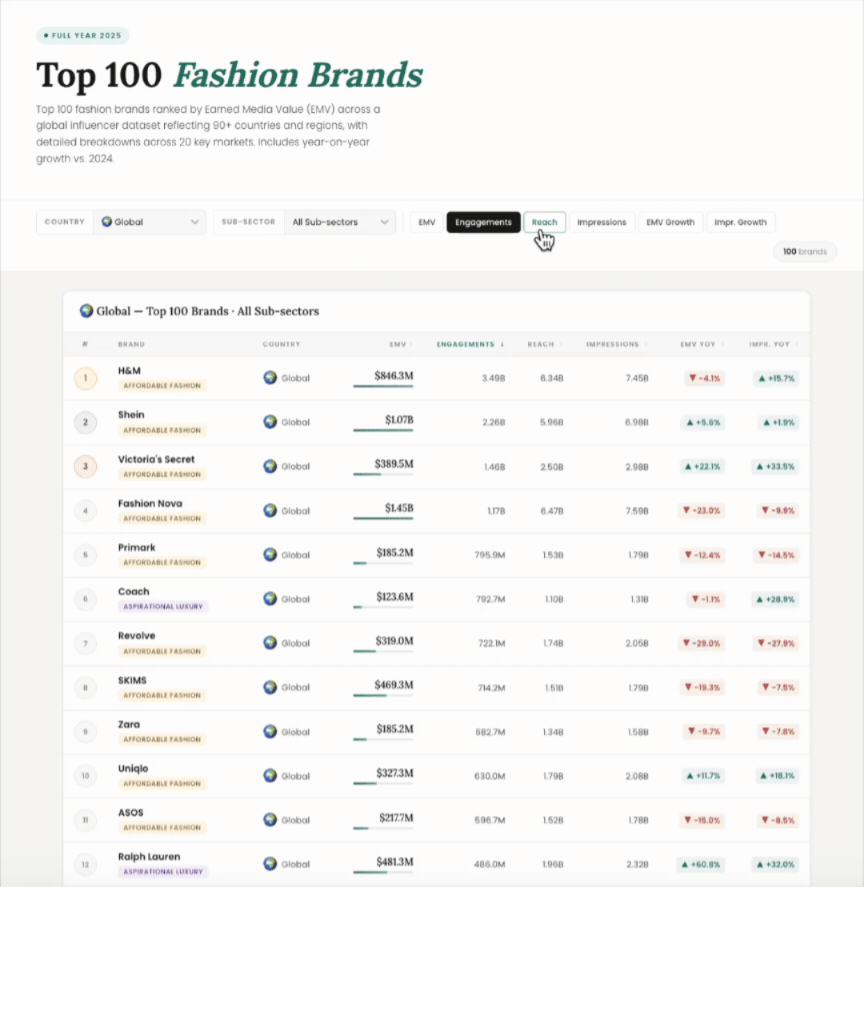Click the globe icon in Uniqlo row
Screen dimensions: 864x1024
270,776
